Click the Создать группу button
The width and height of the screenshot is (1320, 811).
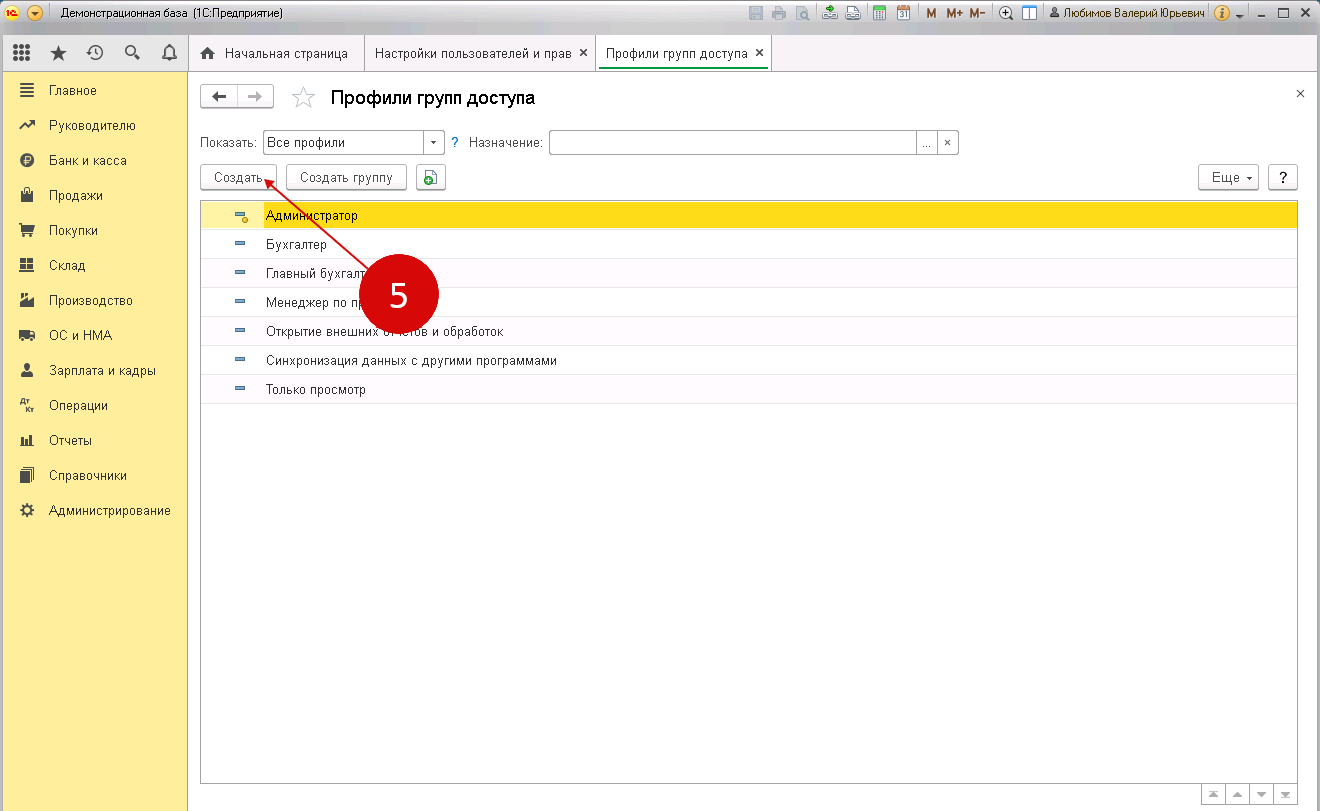(x=346, y=177)
